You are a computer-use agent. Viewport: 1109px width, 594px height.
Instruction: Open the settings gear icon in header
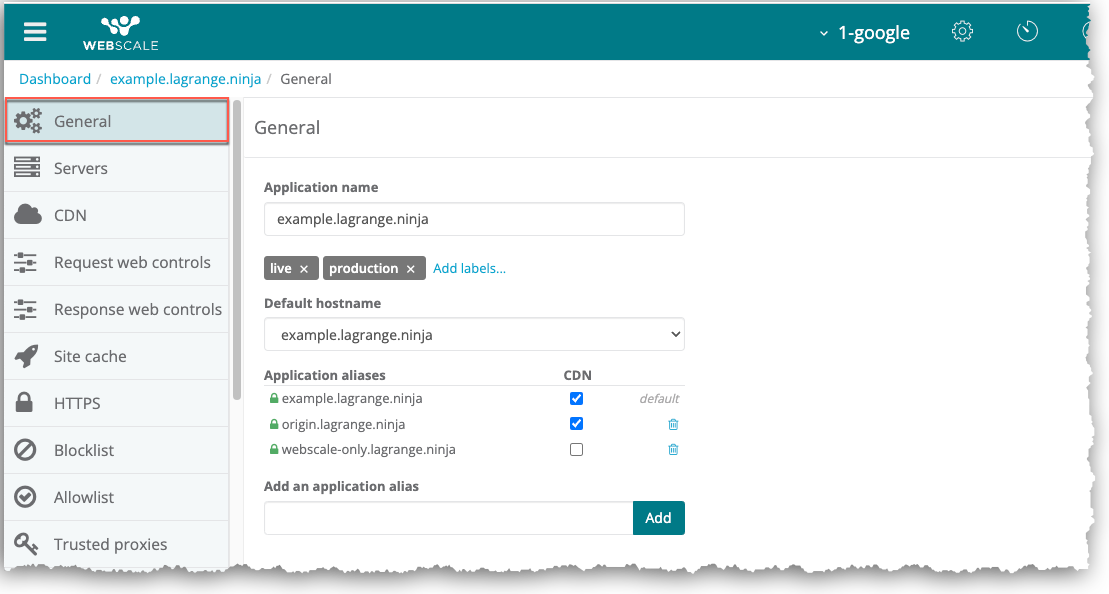coord(962,32)
